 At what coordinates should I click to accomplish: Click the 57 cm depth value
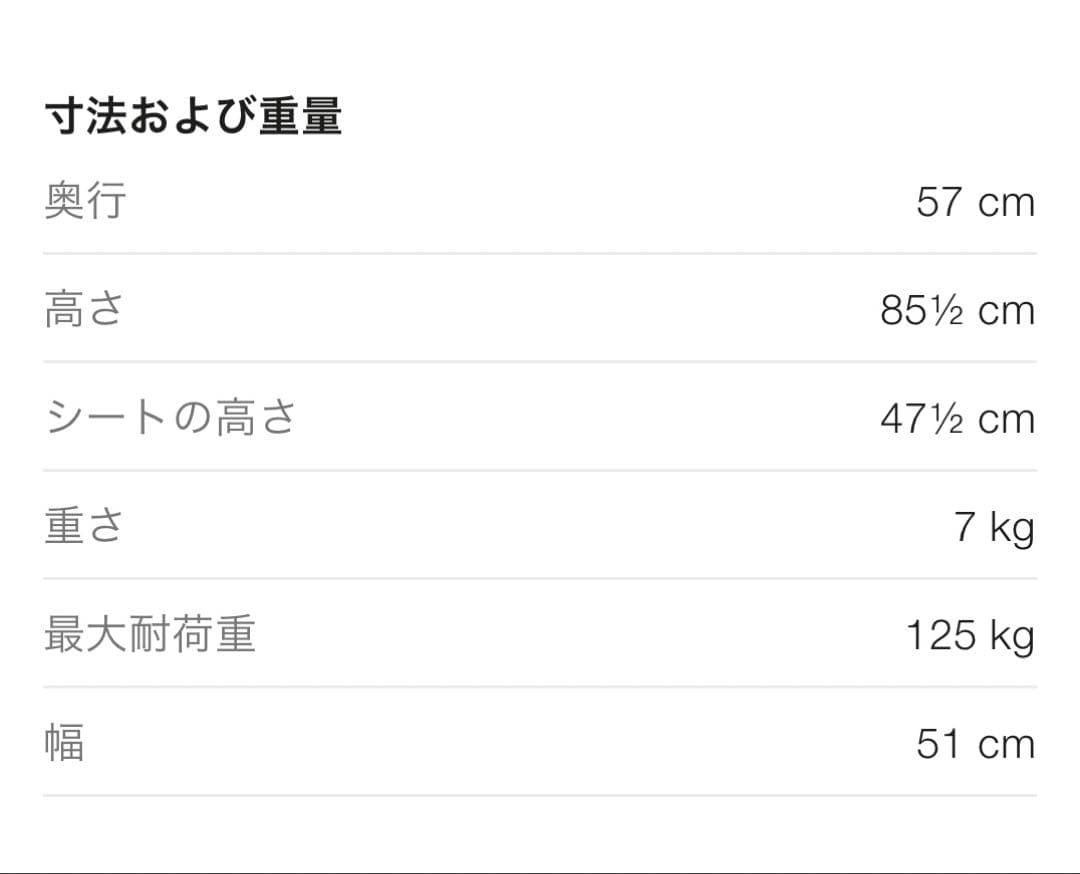tap(975, 202)
